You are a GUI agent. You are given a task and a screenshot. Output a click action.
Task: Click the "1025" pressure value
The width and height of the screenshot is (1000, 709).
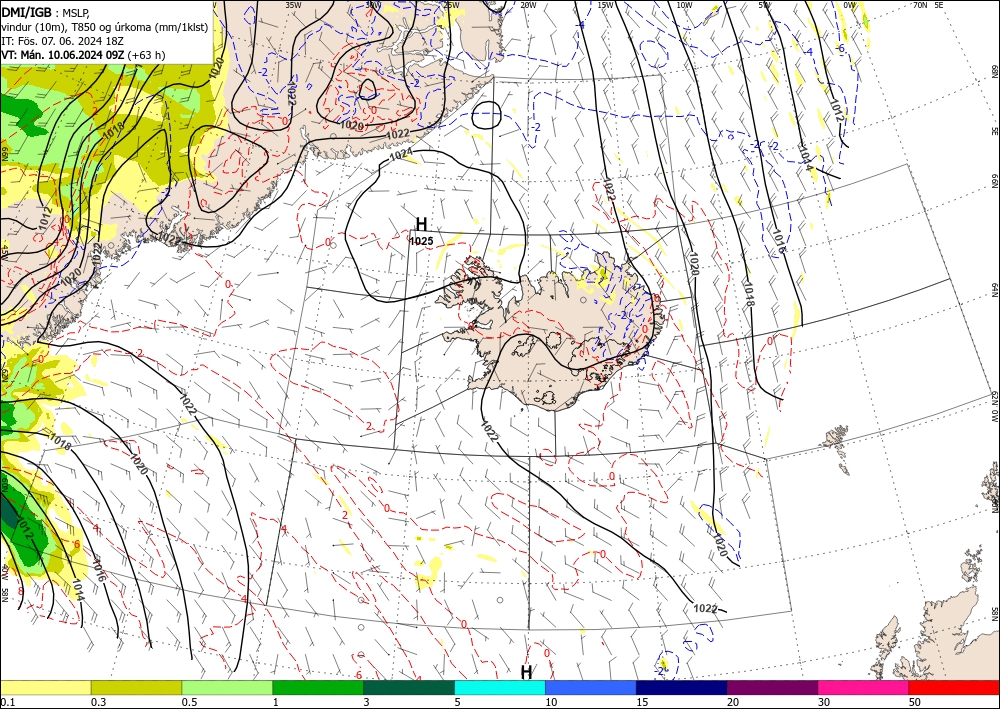click(x=422, y=241)
